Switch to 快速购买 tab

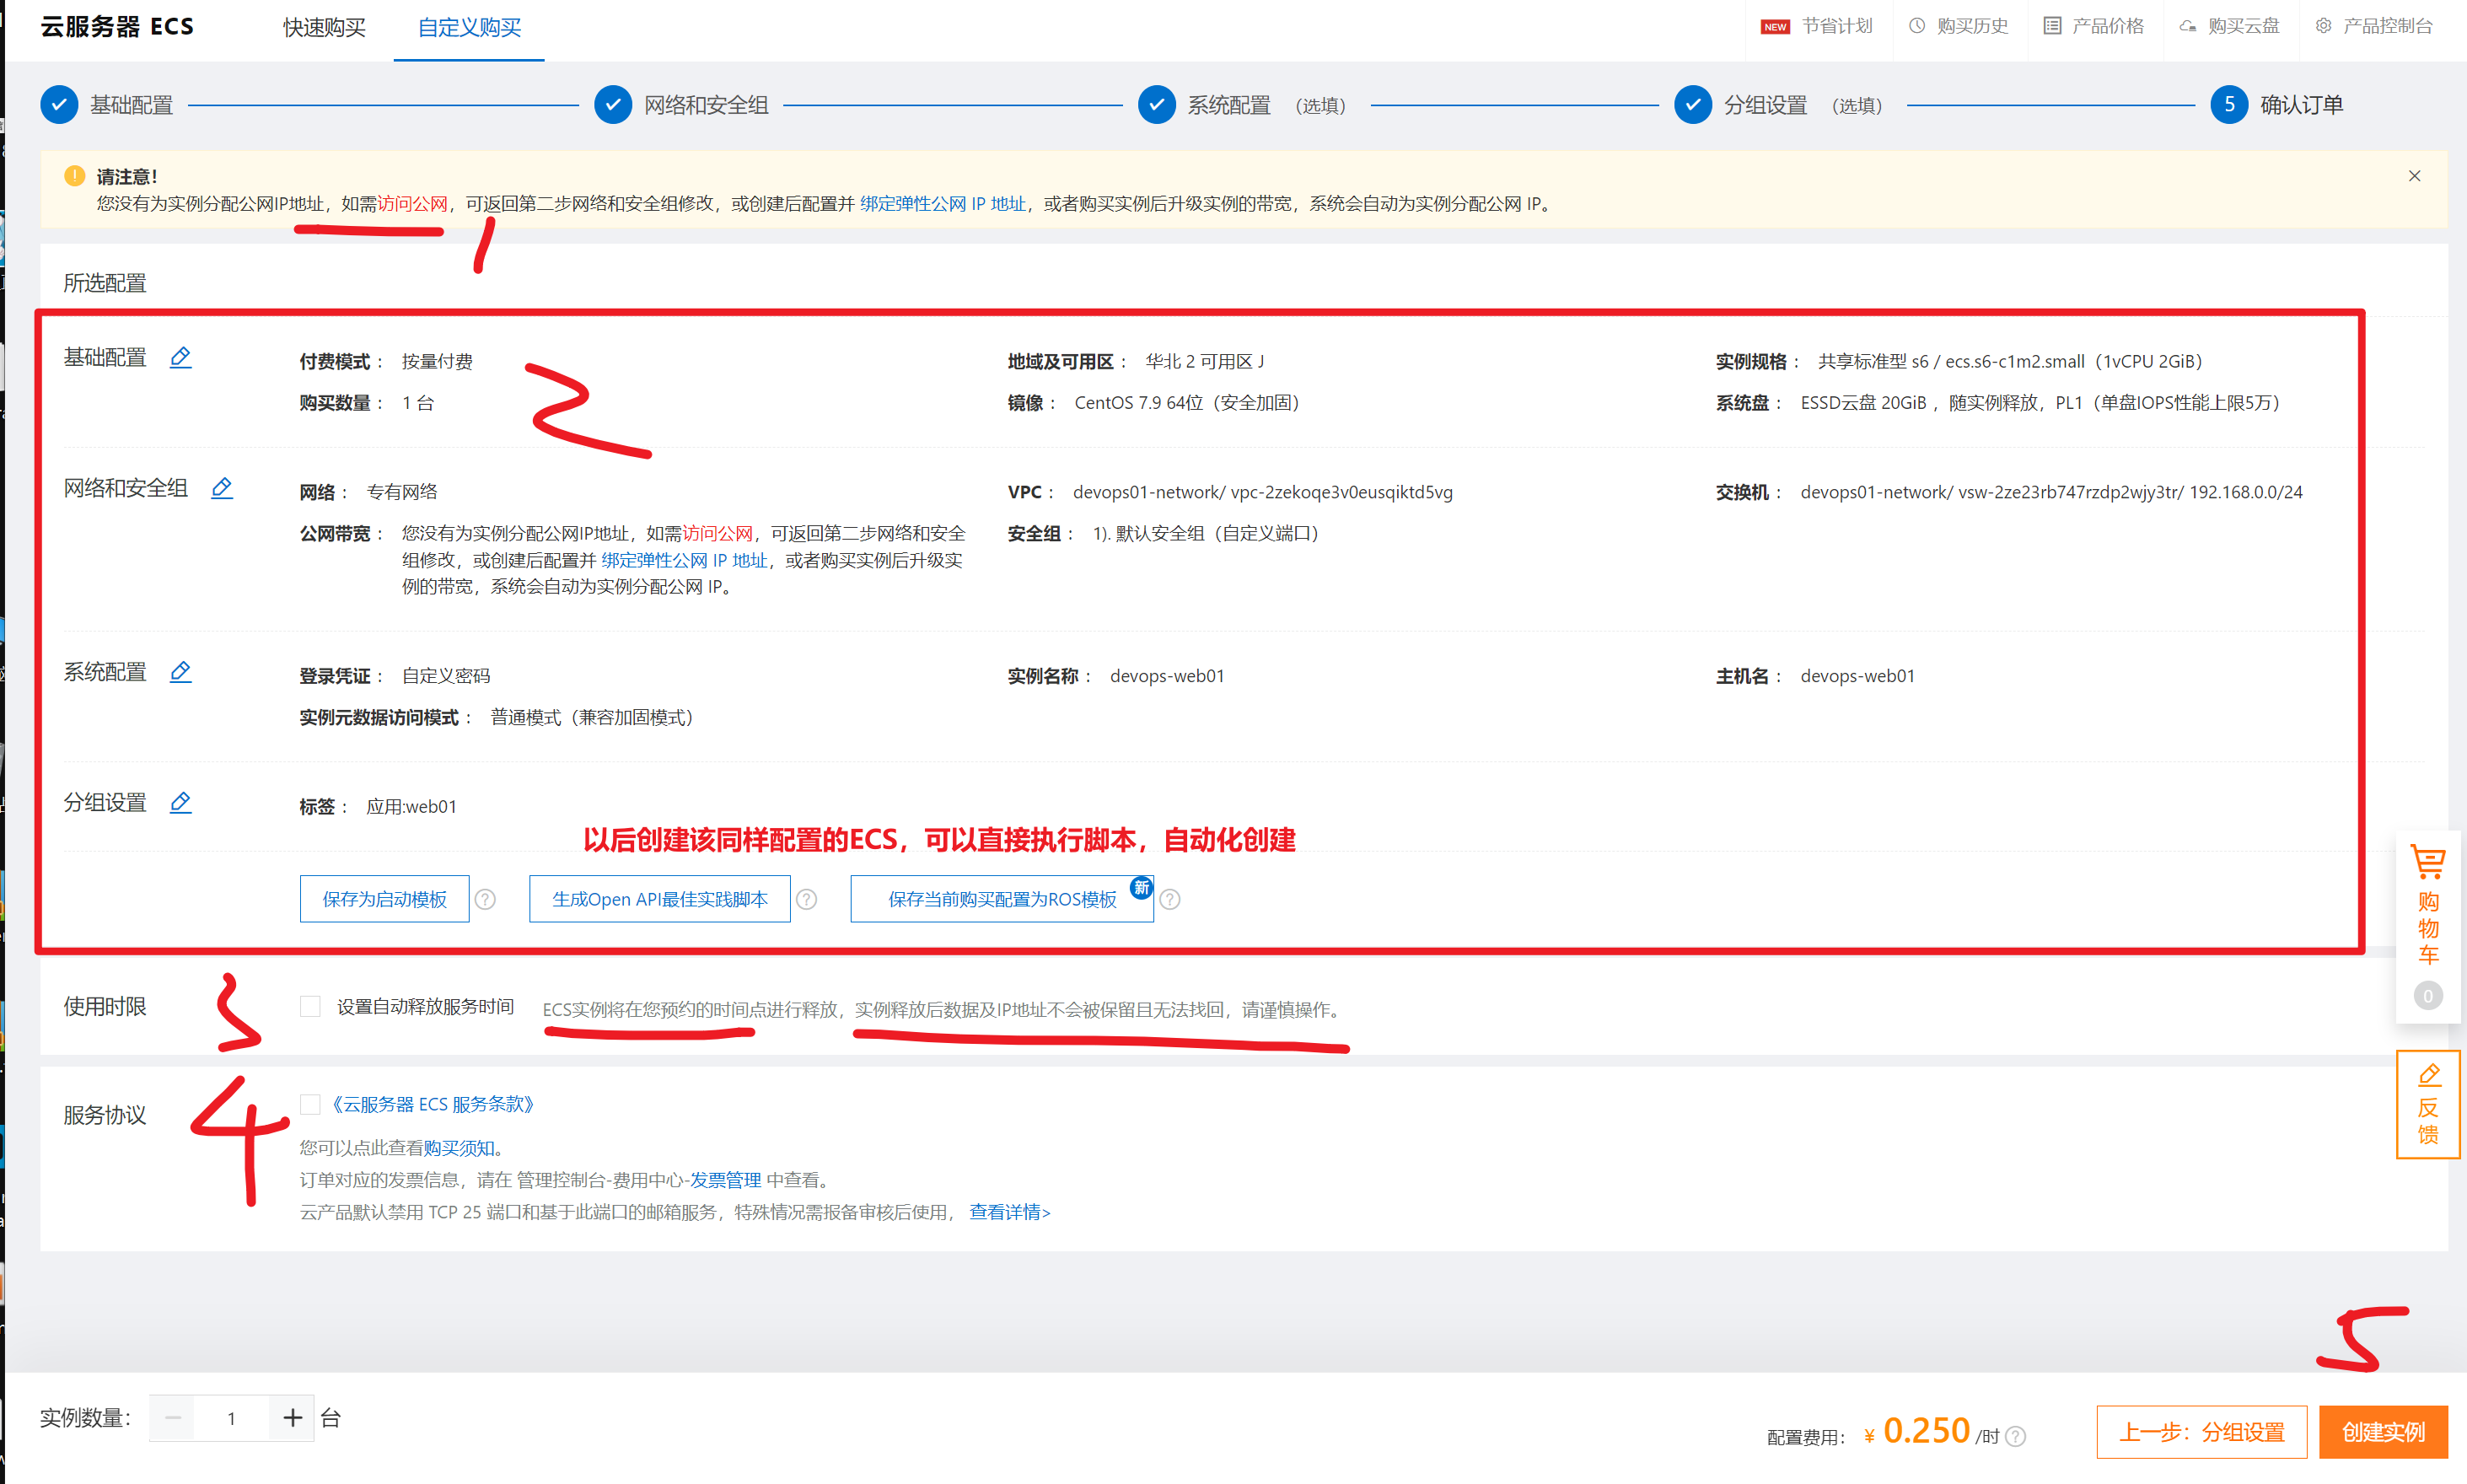click(324, 28)
